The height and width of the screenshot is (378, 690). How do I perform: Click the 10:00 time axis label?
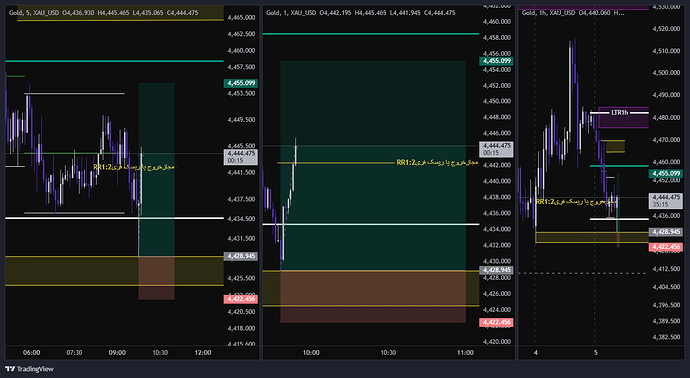[311, 352]
